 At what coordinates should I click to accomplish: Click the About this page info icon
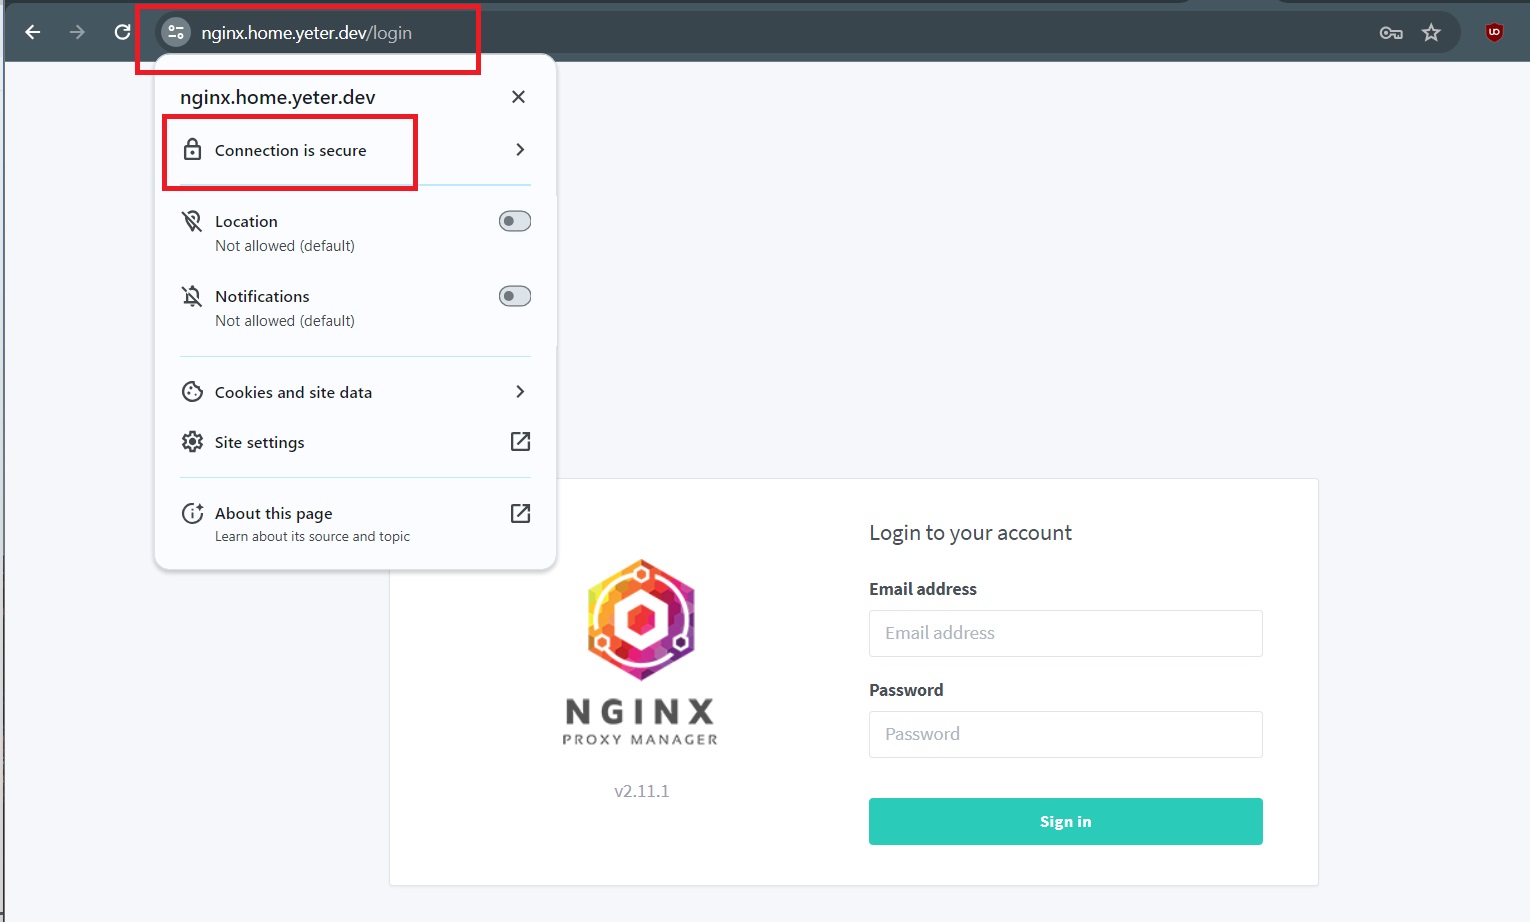click(192, 513)
